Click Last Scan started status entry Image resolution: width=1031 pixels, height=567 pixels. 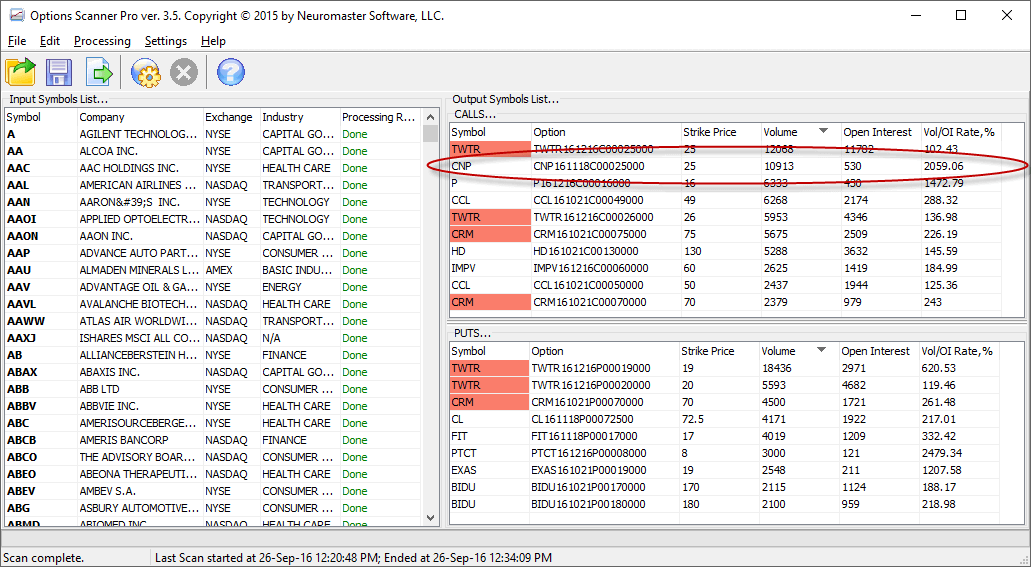pyautogui.click(x=353, y=558)
